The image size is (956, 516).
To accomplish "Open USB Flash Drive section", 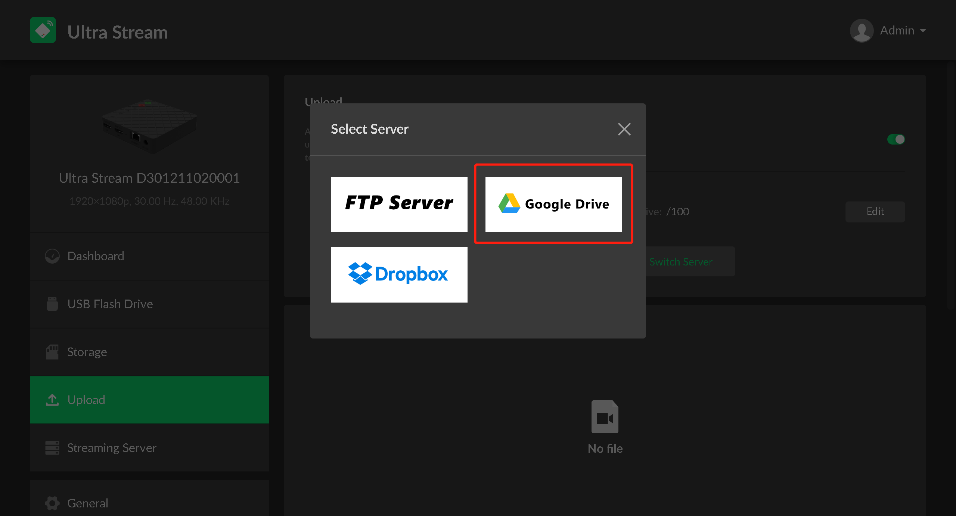I will tap(149, 304).
